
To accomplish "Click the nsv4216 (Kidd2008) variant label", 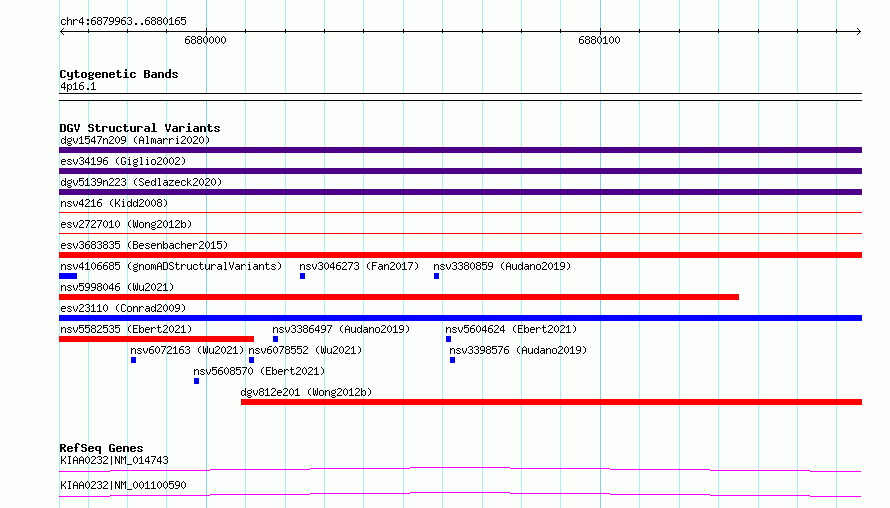I will 114,203.
